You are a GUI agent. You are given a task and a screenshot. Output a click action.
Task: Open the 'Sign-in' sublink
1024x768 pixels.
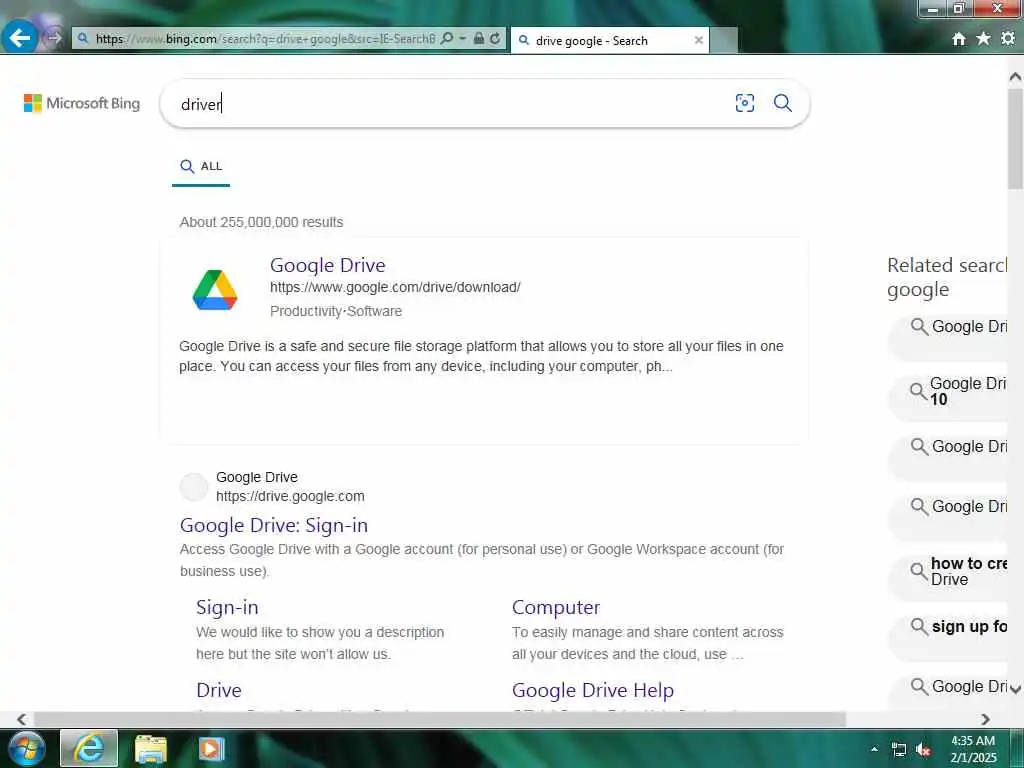click(227, 607)
